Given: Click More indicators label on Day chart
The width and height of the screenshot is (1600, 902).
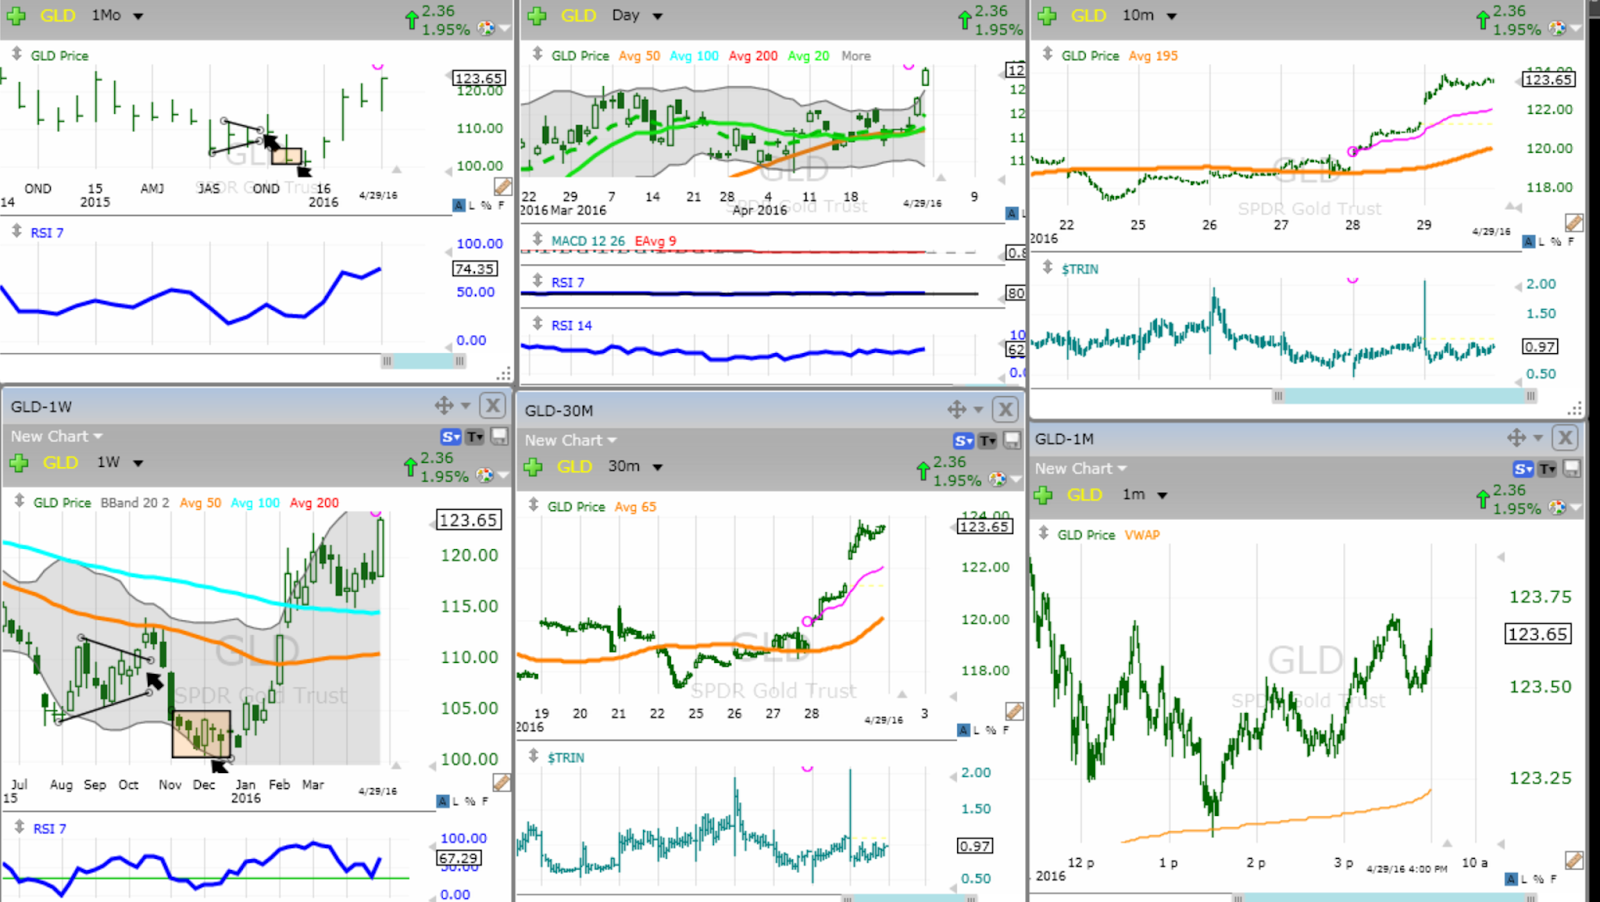Looking at the screenshot, I should coord(856,56).
